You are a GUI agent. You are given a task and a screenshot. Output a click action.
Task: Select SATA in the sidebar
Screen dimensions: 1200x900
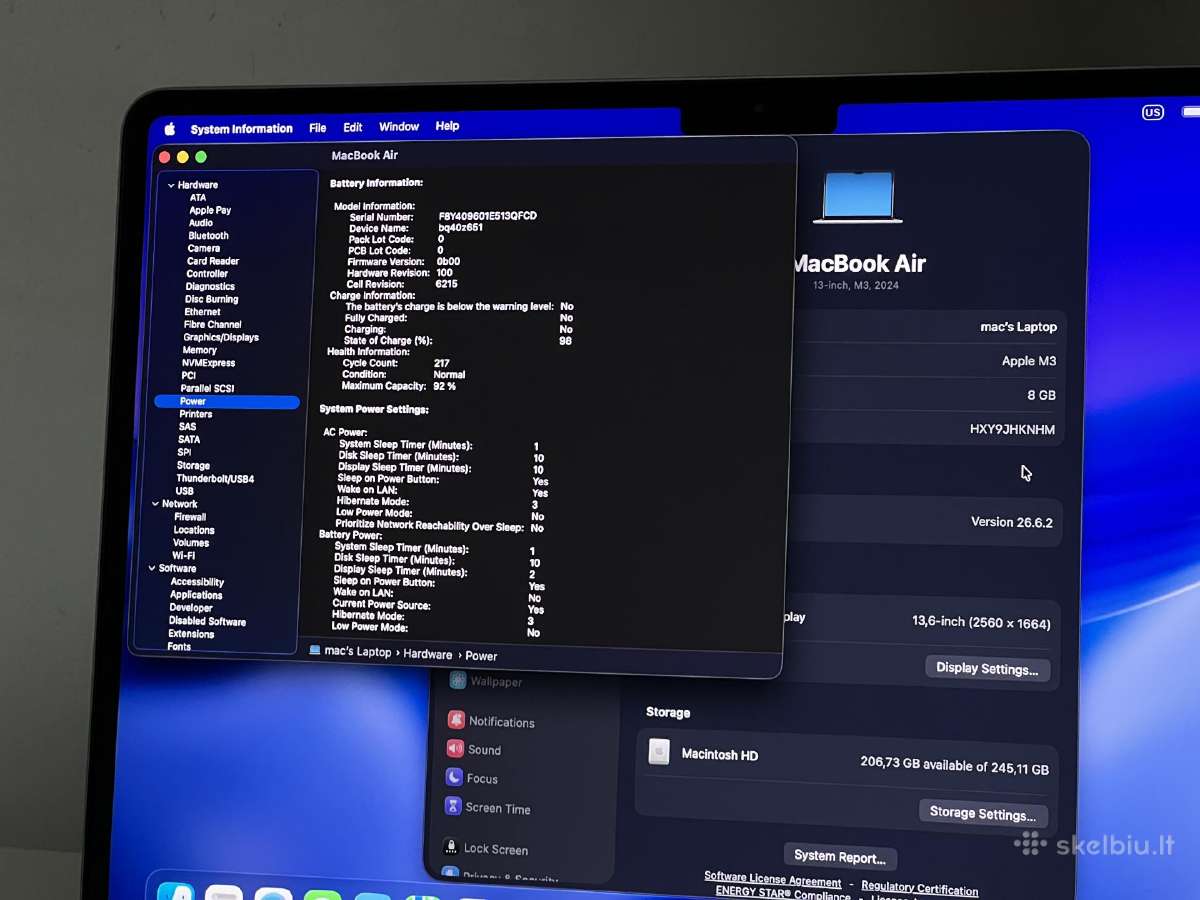[189, 439]
